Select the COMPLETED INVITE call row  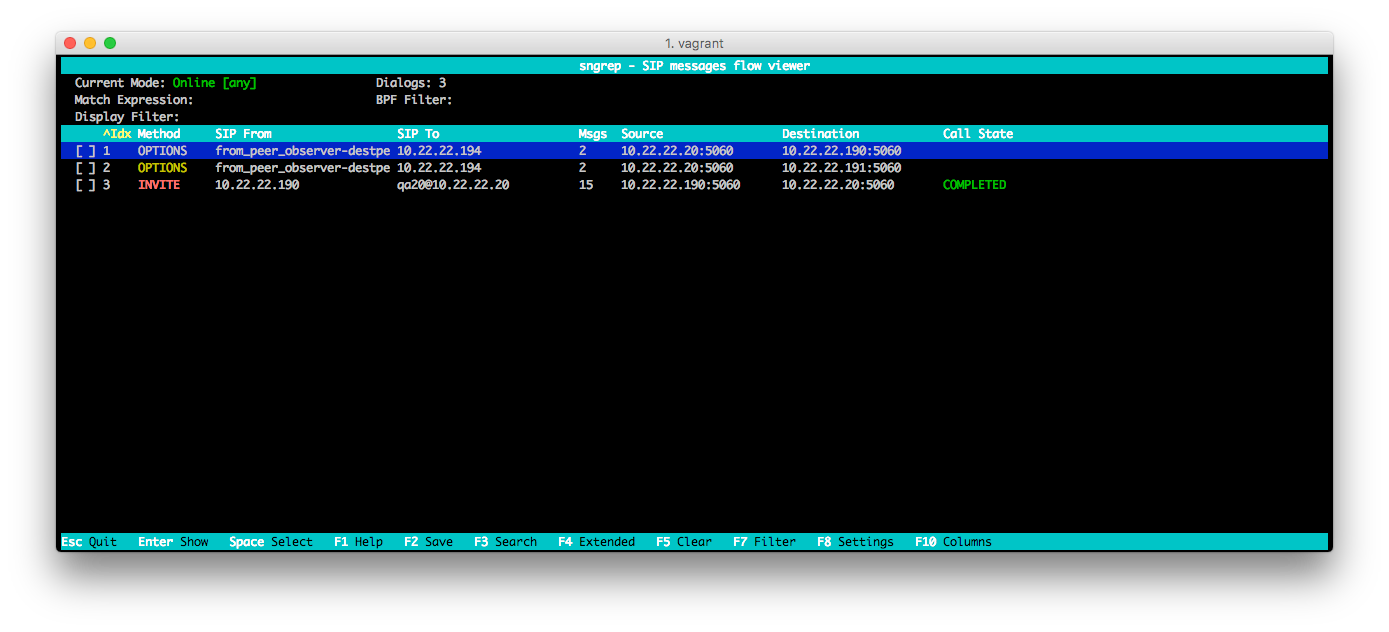[500, 184]
